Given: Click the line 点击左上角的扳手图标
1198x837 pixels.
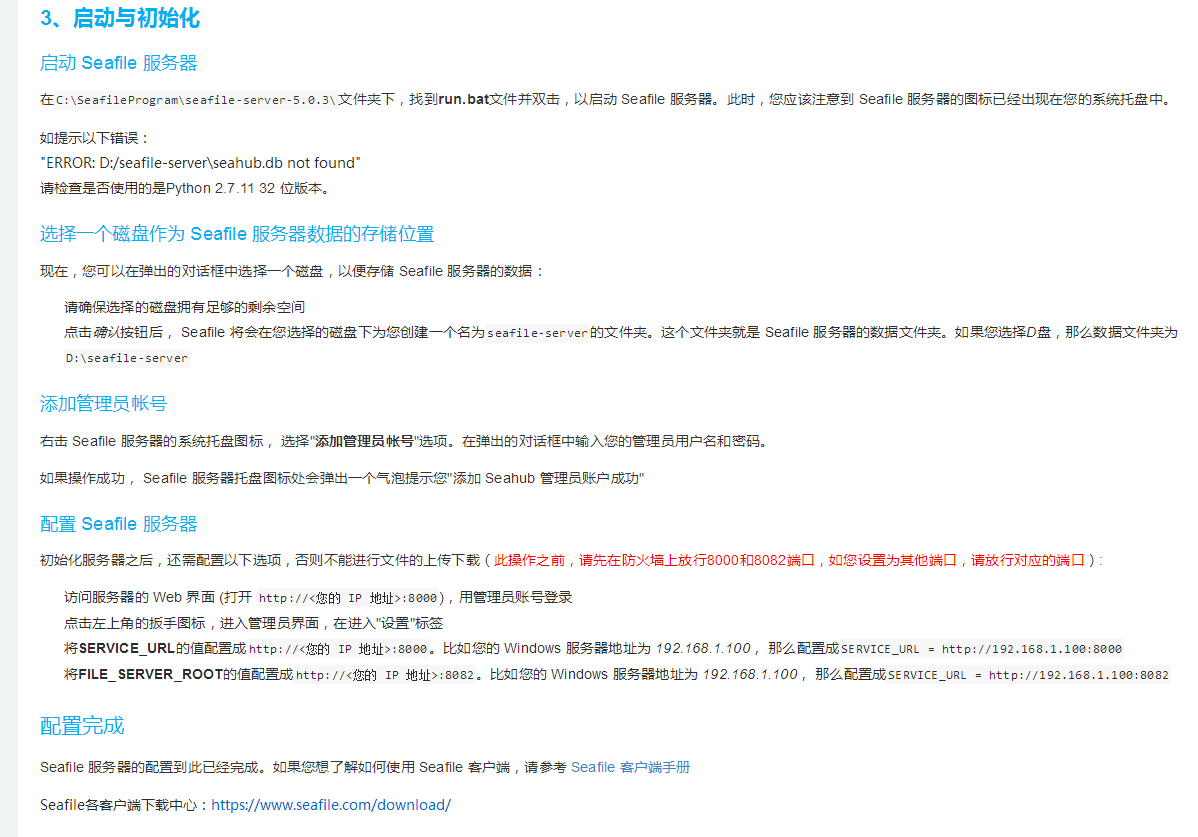Looking at the screenshot, I should click(x=254, y=623).
